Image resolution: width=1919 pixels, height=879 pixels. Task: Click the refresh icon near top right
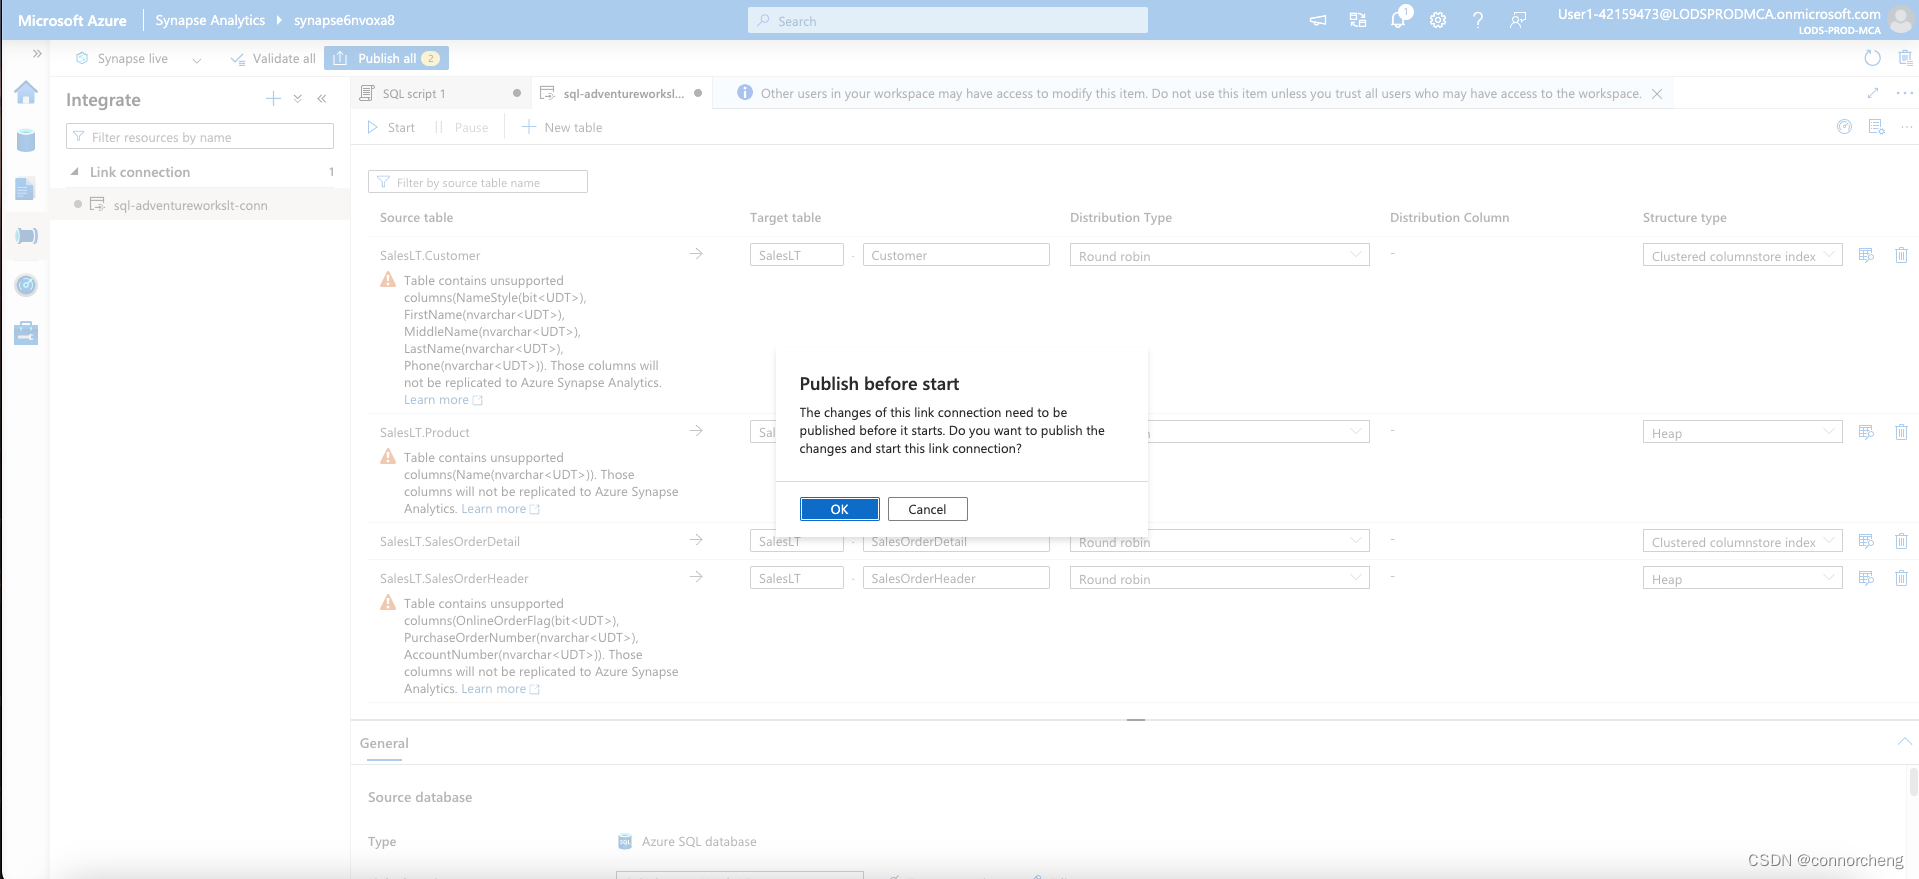1872,58
